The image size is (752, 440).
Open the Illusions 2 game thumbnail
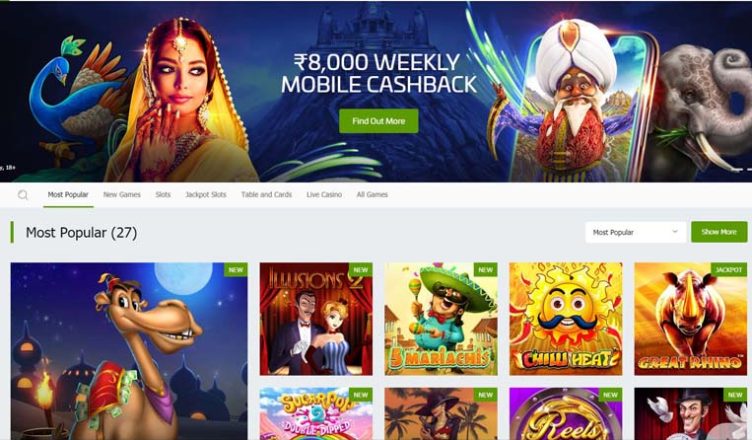(316, 319)
